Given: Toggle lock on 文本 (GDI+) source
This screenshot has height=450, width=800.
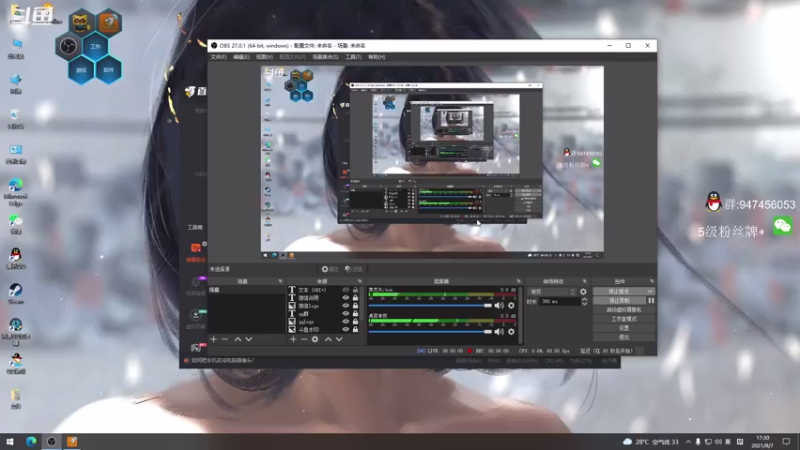Looking at the screenshot, I should (356, 290).
